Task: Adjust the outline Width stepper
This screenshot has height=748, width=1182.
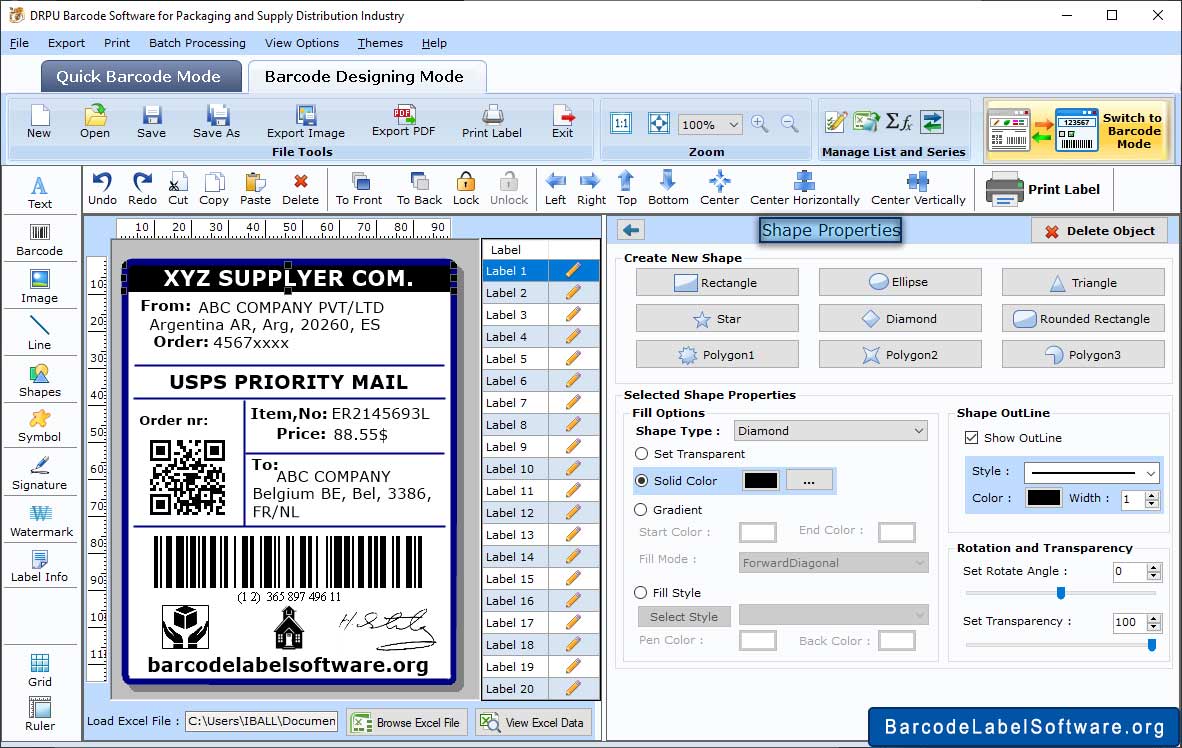Action: (x=1151, y=499)
